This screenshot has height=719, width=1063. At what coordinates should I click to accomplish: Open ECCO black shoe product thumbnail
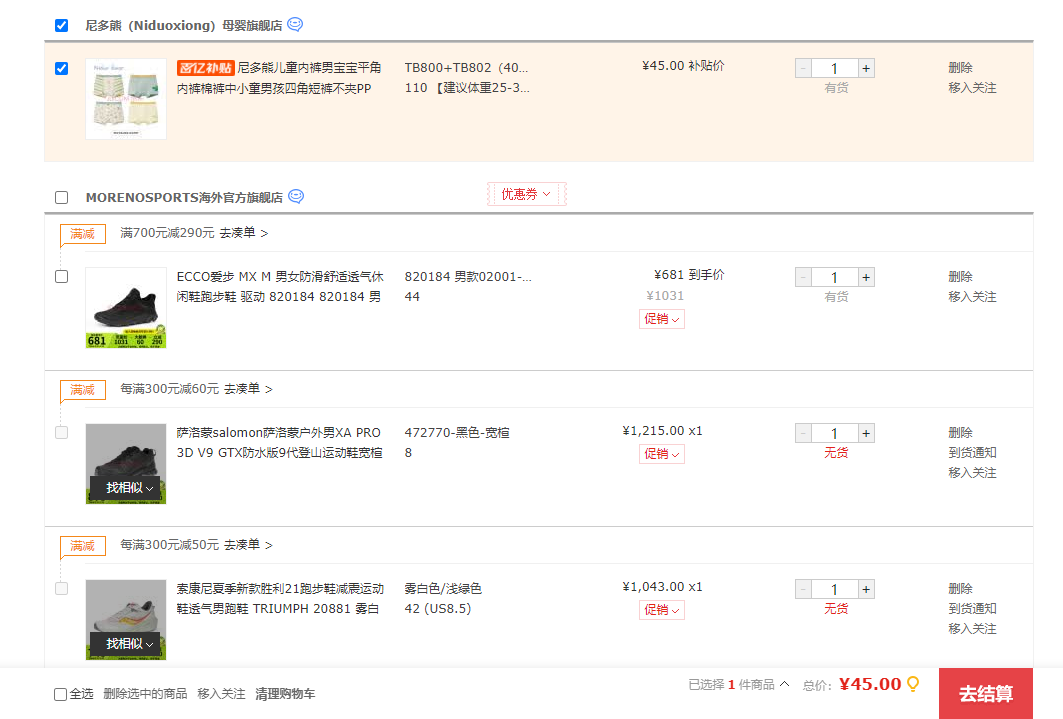[126, 308]
